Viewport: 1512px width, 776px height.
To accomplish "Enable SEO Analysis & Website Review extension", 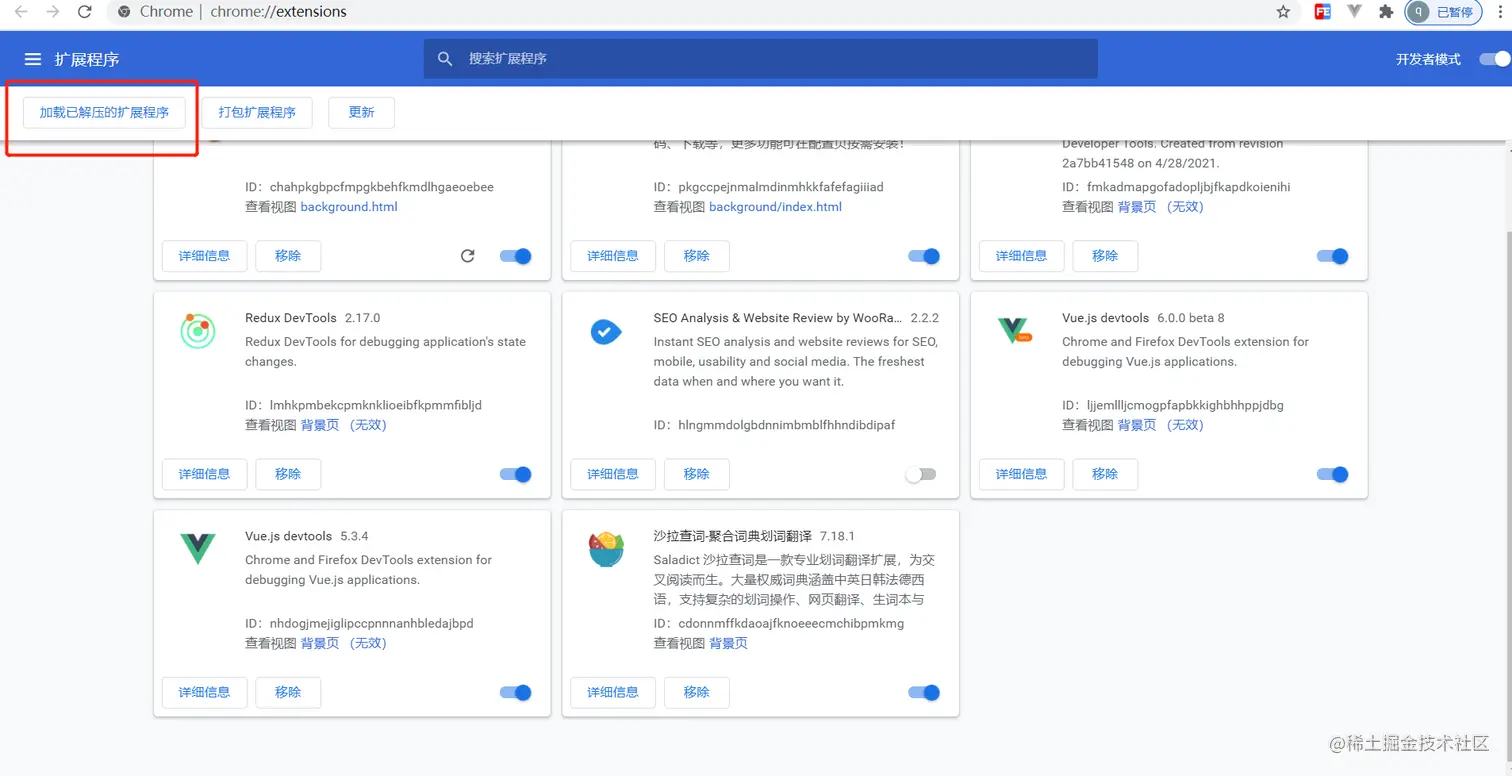I will (921, 474).
